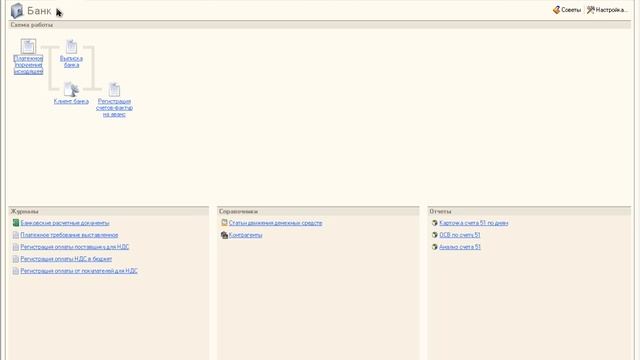Open the Советы tips button
Screen dimensions: 640x360
click(567, 10)
